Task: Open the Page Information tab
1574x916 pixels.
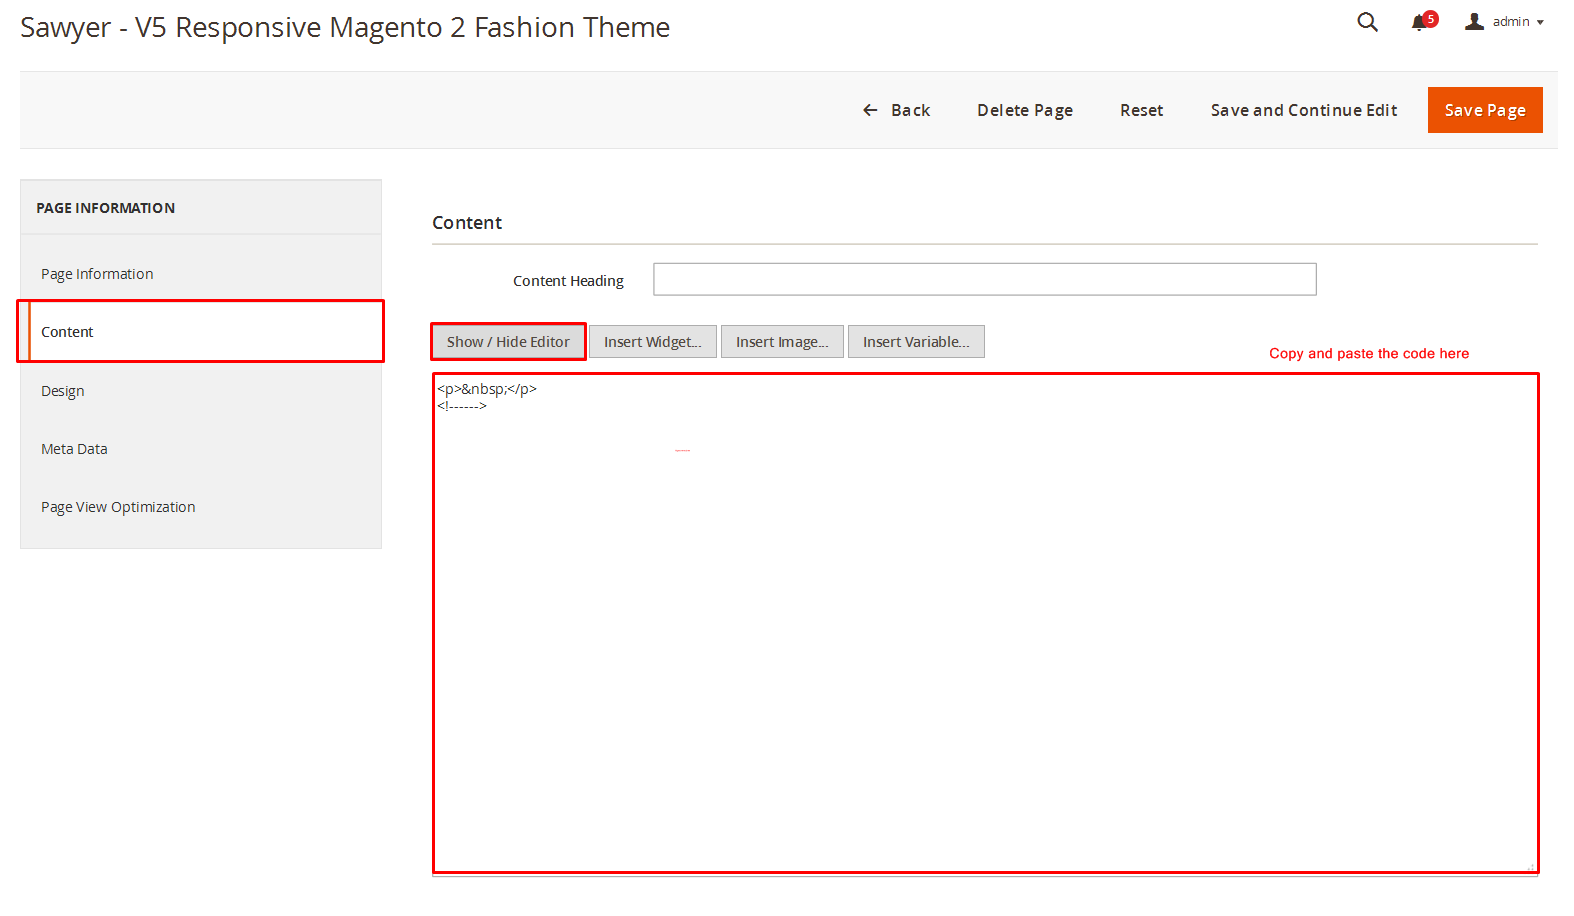Action: 201,274
